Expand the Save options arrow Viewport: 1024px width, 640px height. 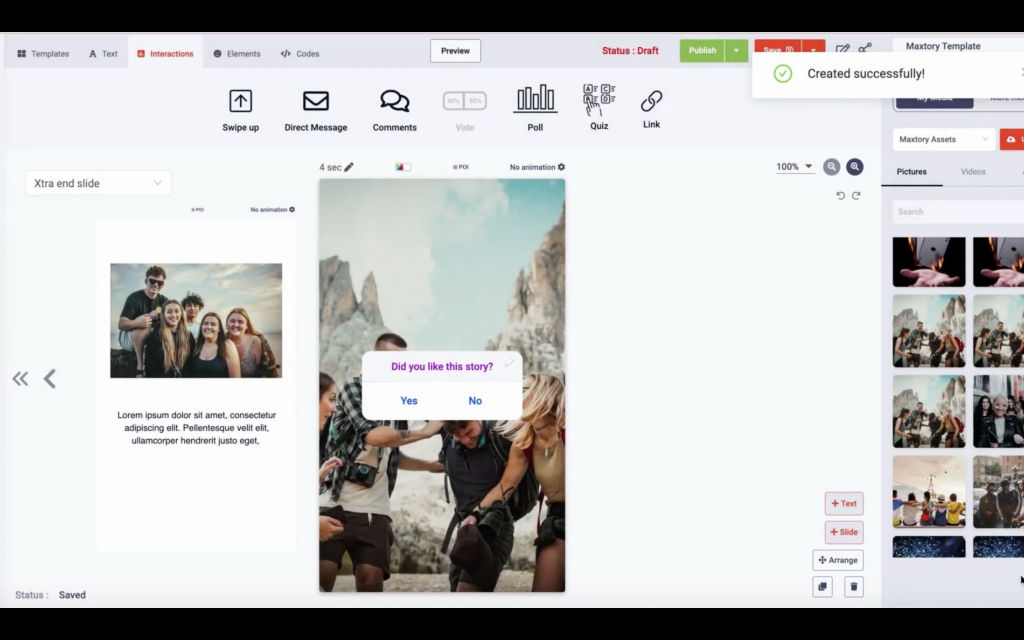point(813,50)
